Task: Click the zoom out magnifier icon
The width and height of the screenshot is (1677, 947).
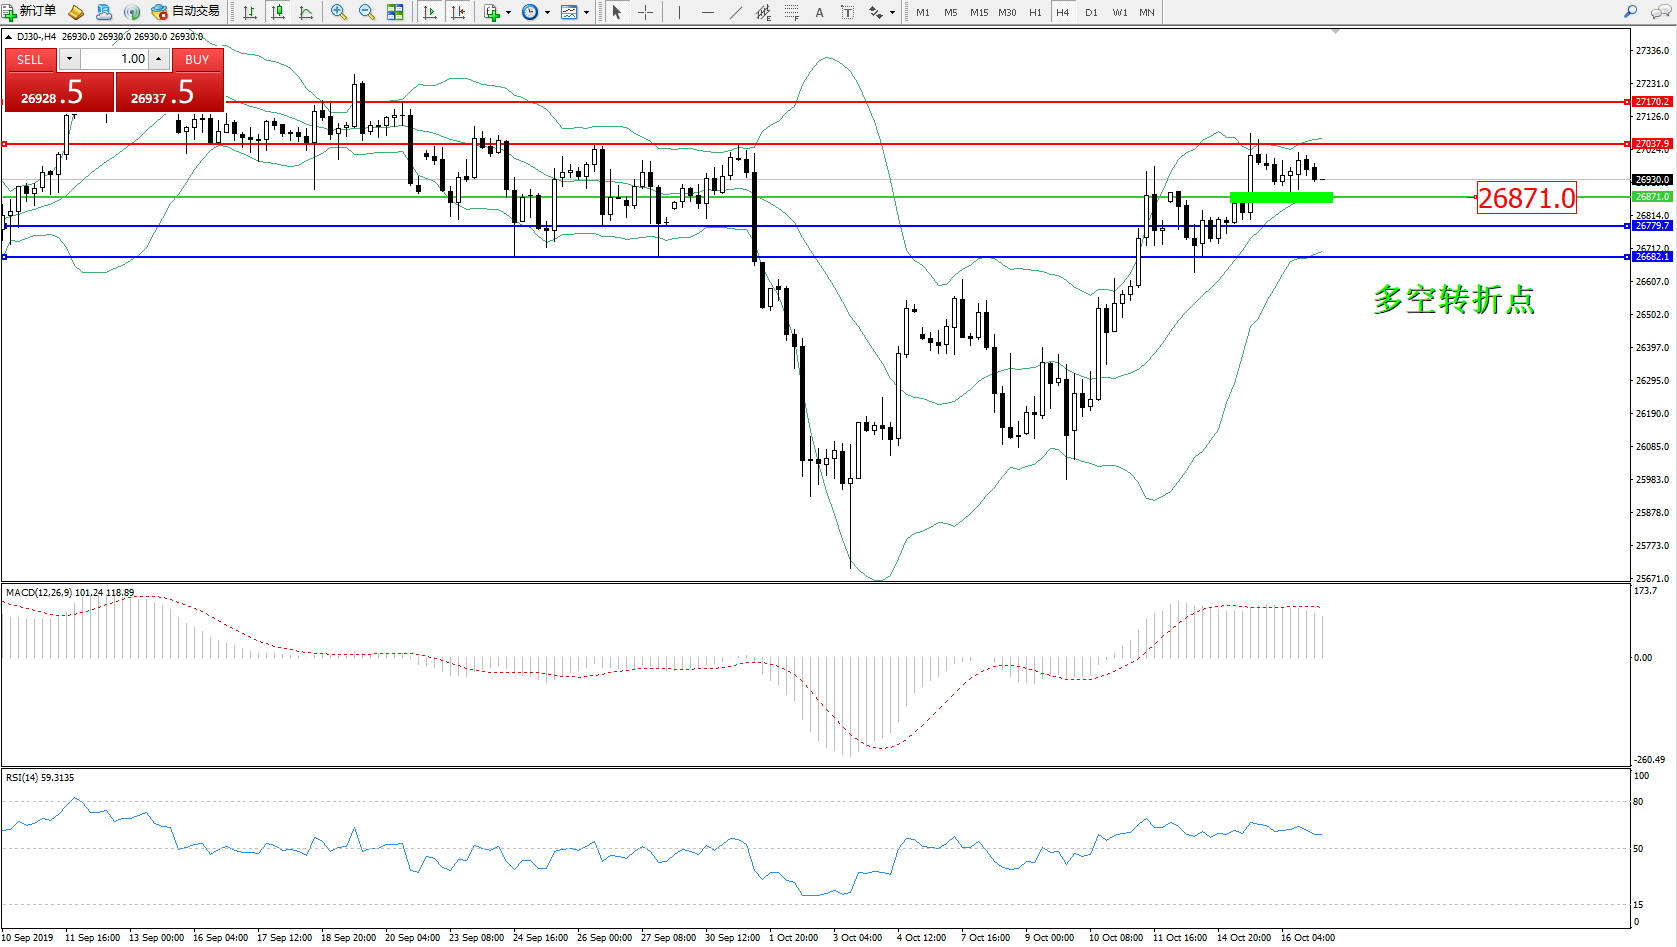Action: pyautogui.click(x=367, y=12)
